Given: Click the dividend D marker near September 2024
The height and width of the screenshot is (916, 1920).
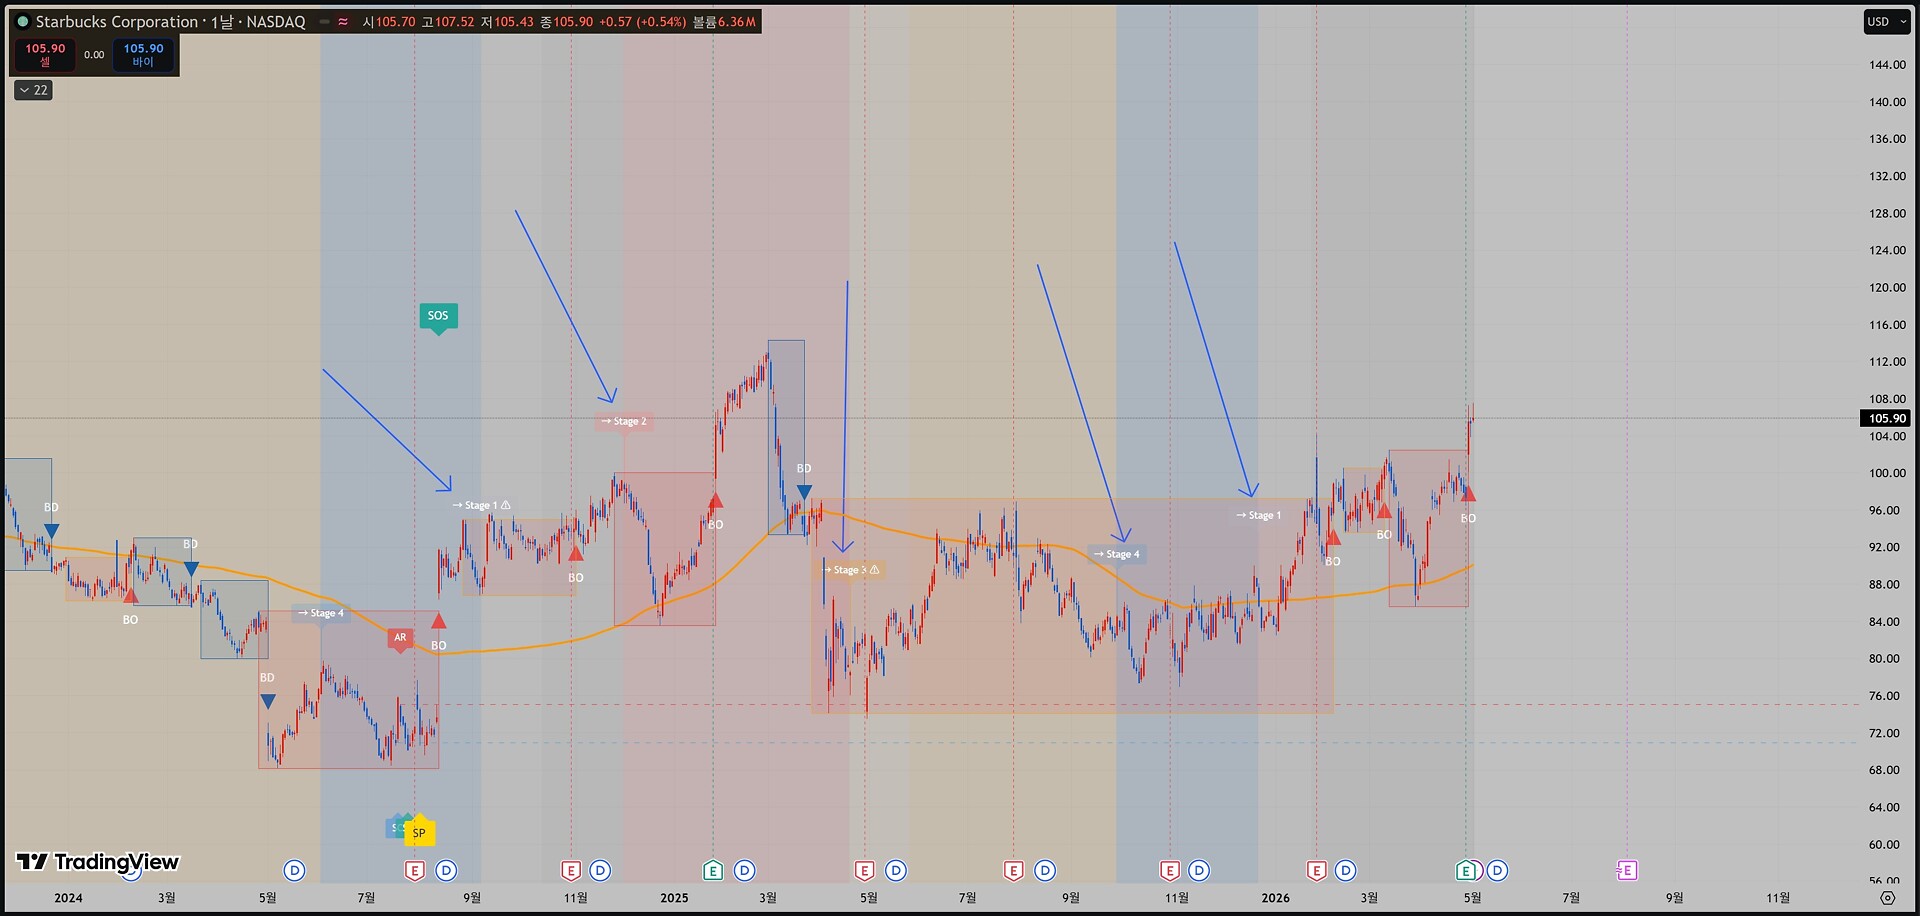Looking at the screenshot, I should (447, 871).
